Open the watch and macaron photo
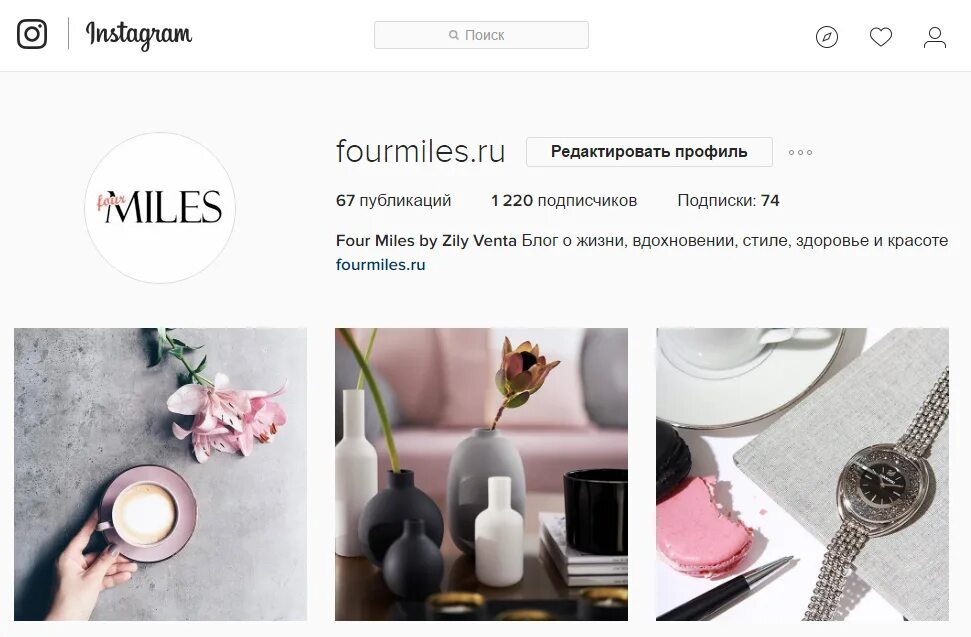Image resolution: width=971 pixels, height=637 pixels. 803,474
